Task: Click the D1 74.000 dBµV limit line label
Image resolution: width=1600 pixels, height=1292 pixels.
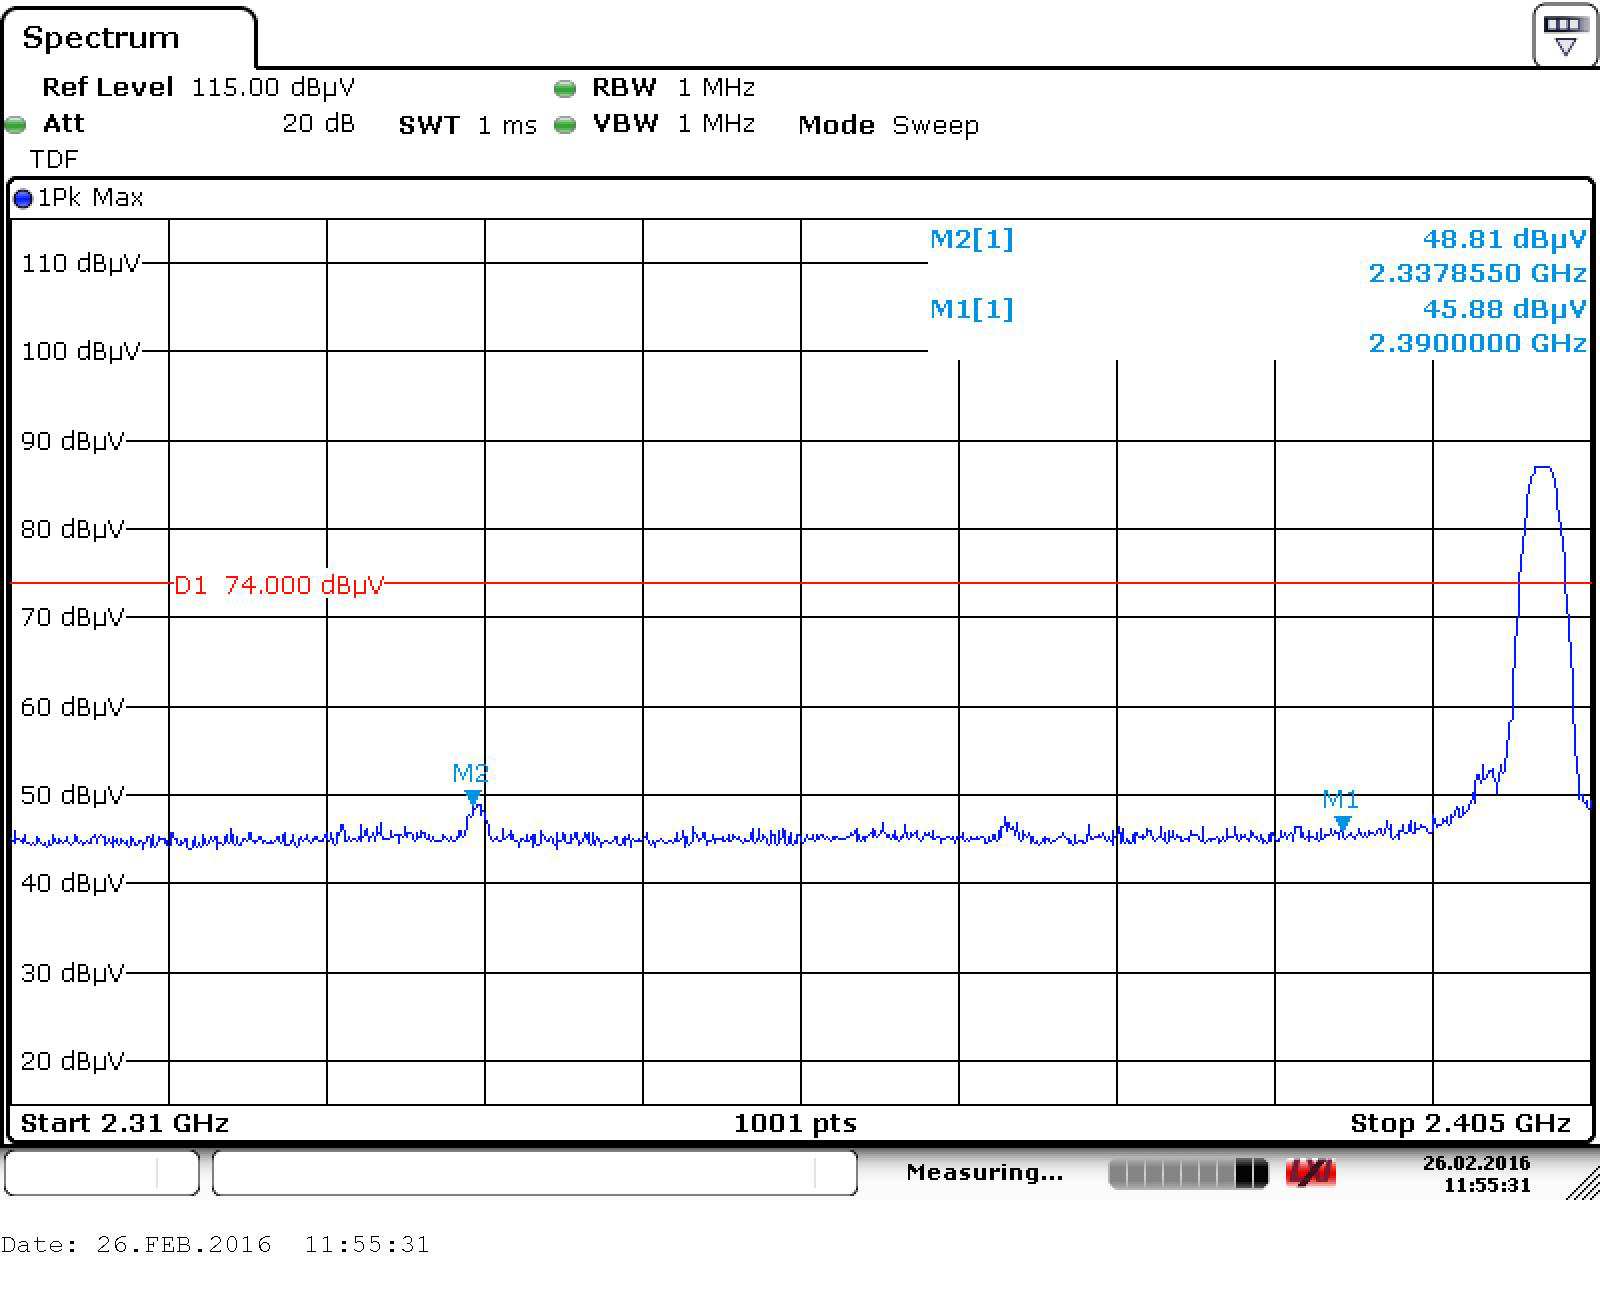Action: point(279,585)
